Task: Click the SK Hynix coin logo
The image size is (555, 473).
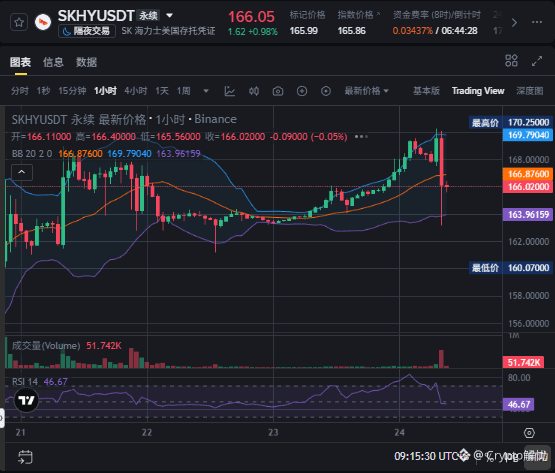Action: 43,22
